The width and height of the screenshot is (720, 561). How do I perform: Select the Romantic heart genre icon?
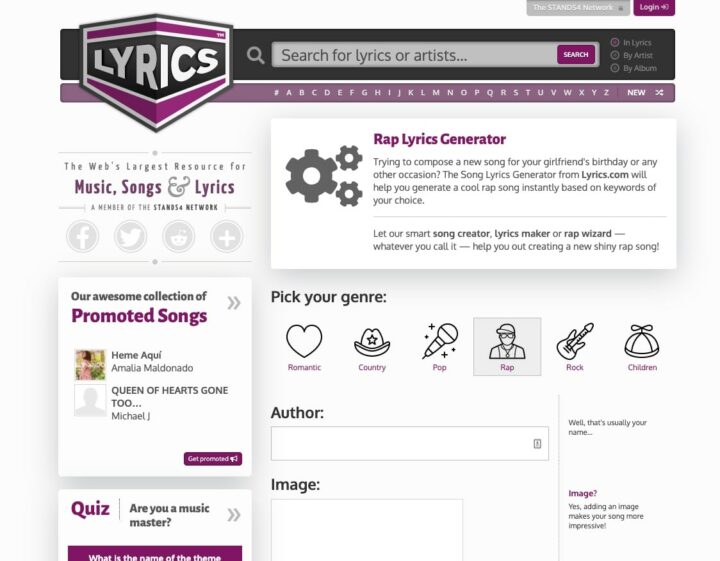(304, 342)
